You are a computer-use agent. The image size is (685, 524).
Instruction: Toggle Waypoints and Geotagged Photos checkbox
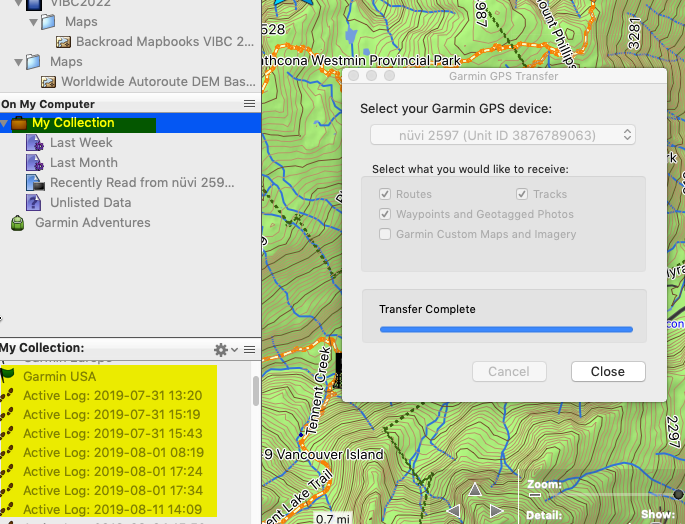pos(385,214)
